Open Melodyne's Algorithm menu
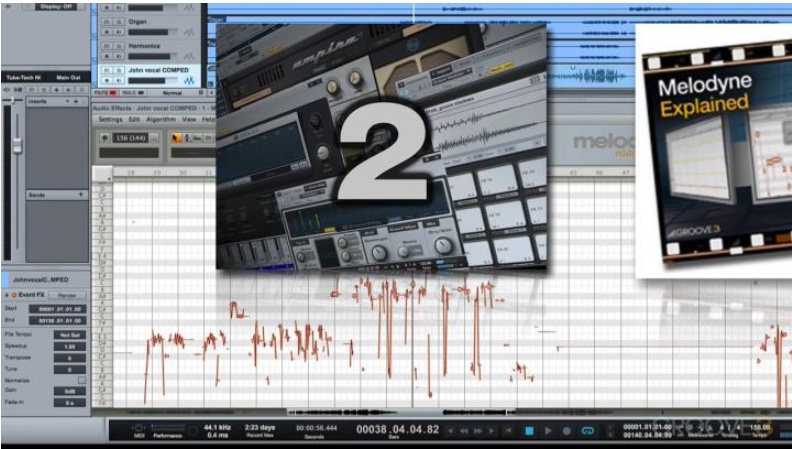This screenshot has height=449, width=792. (x=161, y=120)
